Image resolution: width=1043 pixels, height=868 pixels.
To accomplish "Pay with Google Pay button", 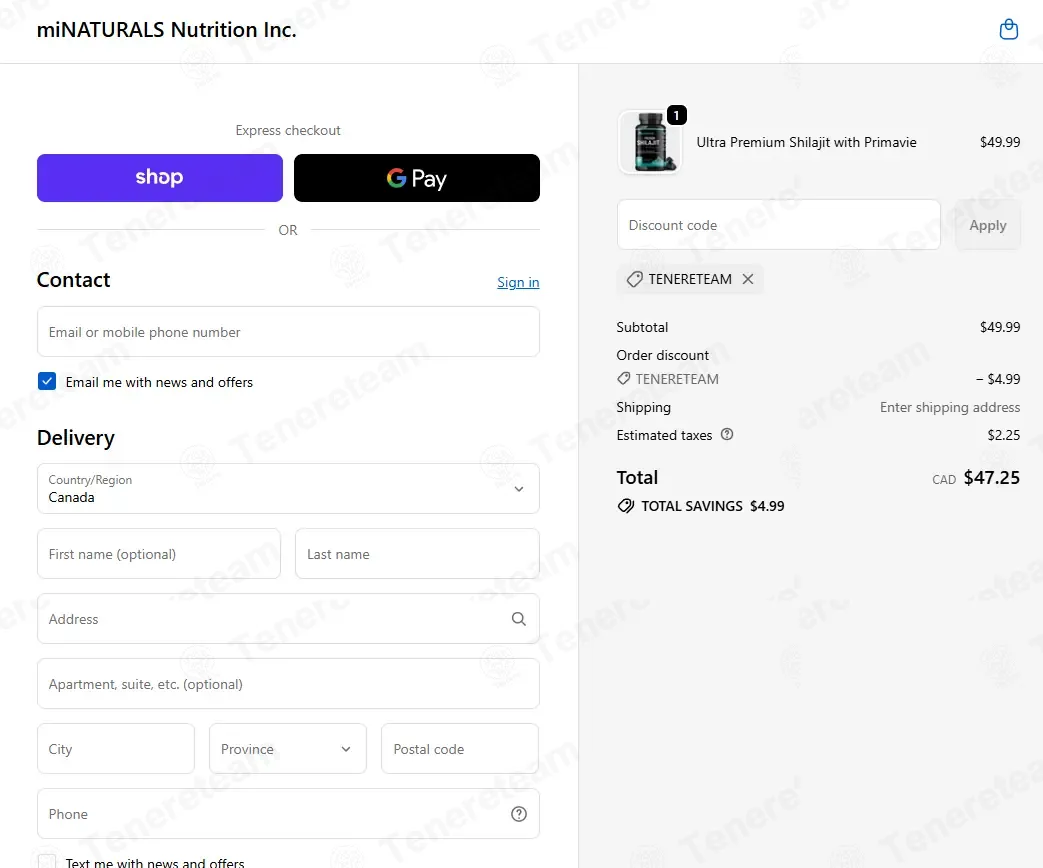I will point(417,178).
